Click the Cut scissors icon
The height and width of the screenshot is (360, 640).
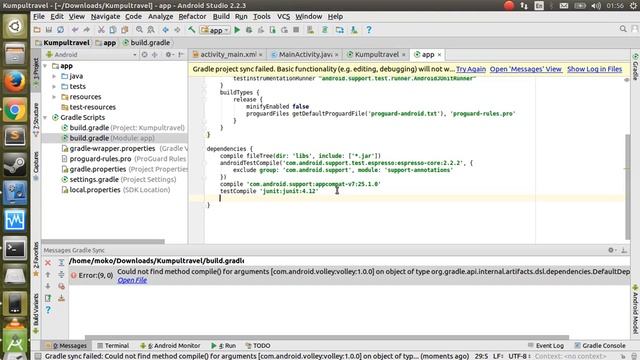point(101,30)
